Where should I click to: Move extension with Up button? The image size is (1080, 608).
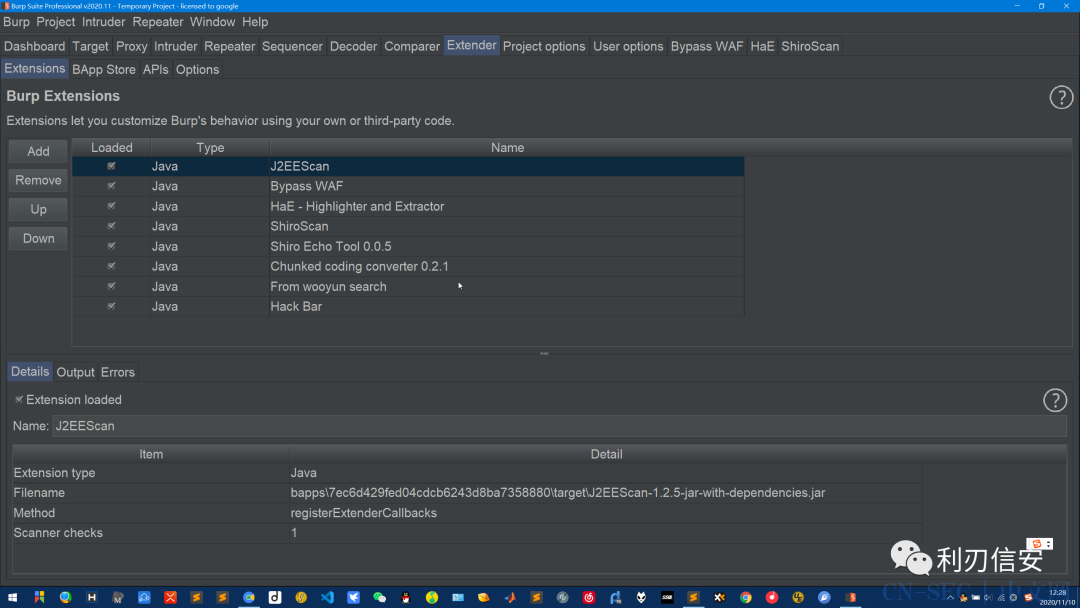pos(38,209)
